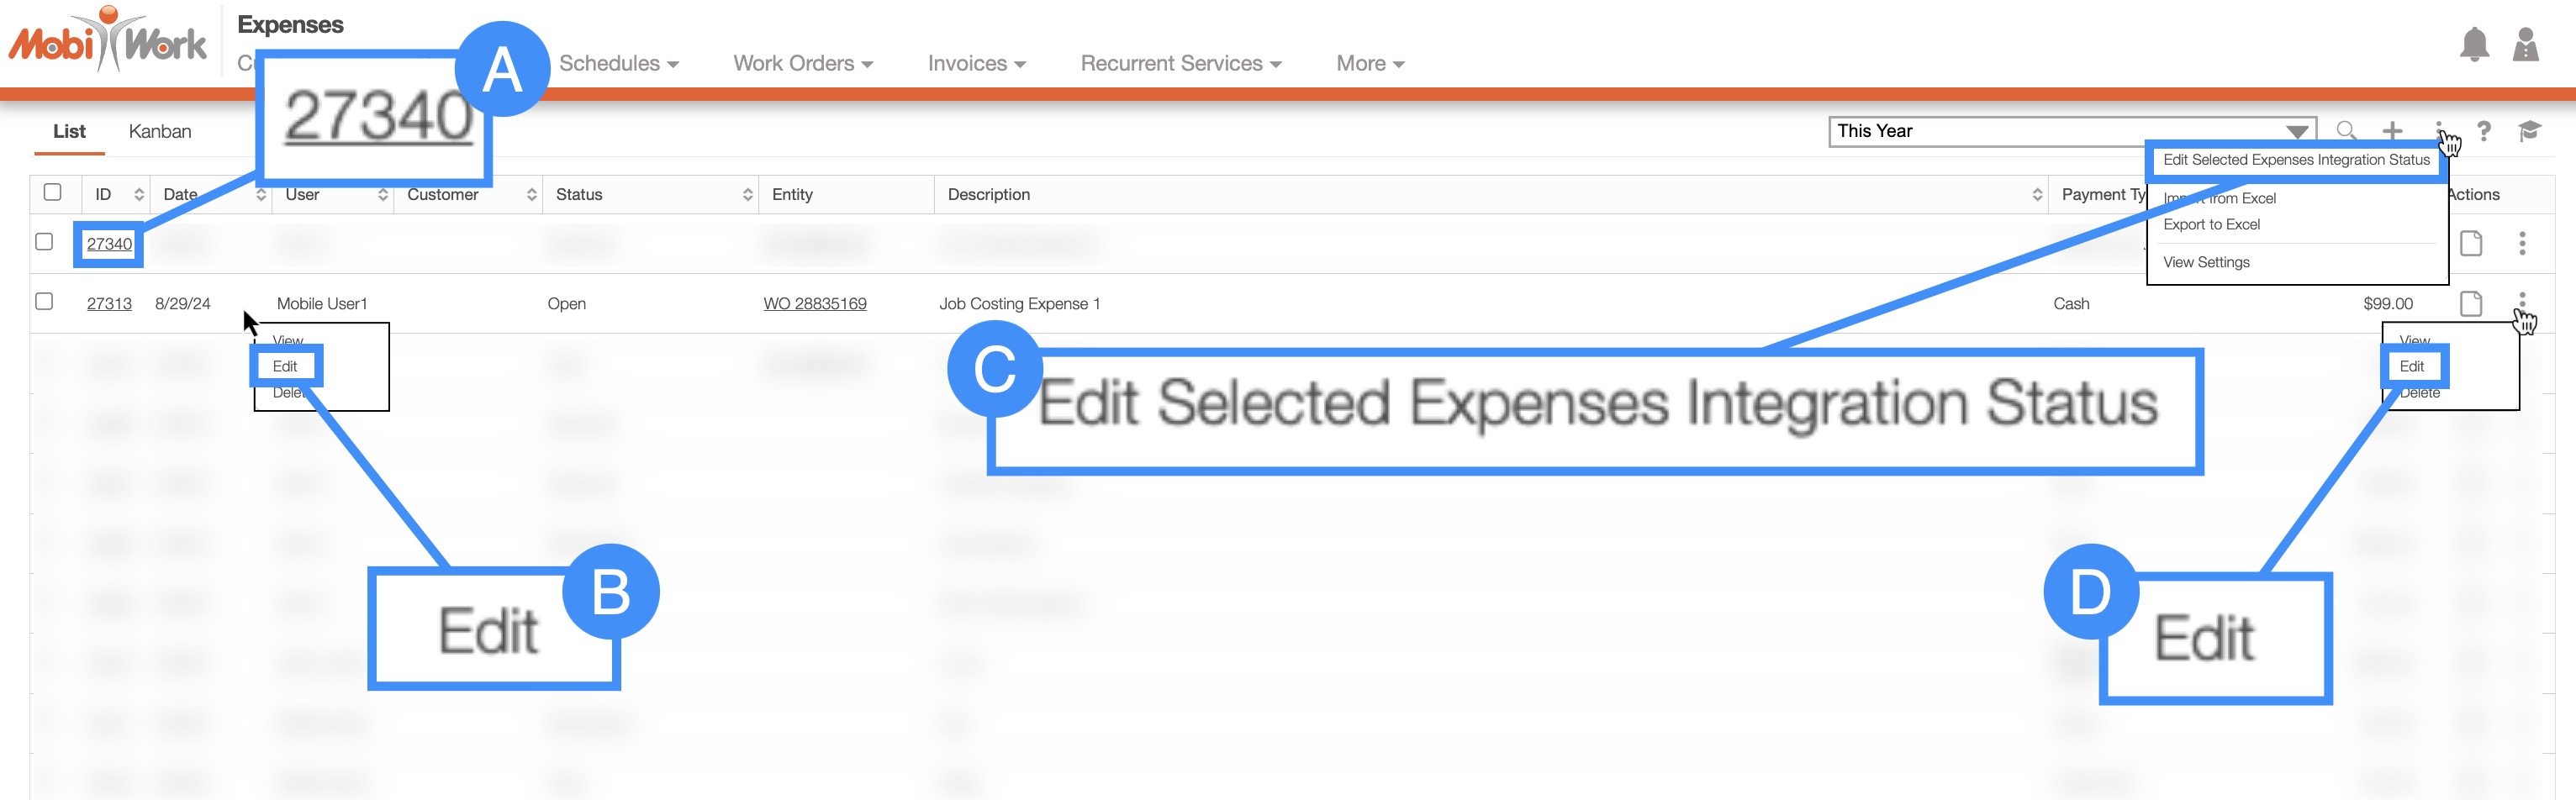Open three-dot actions menu for expense 27340
The width and height of the screenshot is (2576, 800).
pyautogui.click(x=2522, y=243)
